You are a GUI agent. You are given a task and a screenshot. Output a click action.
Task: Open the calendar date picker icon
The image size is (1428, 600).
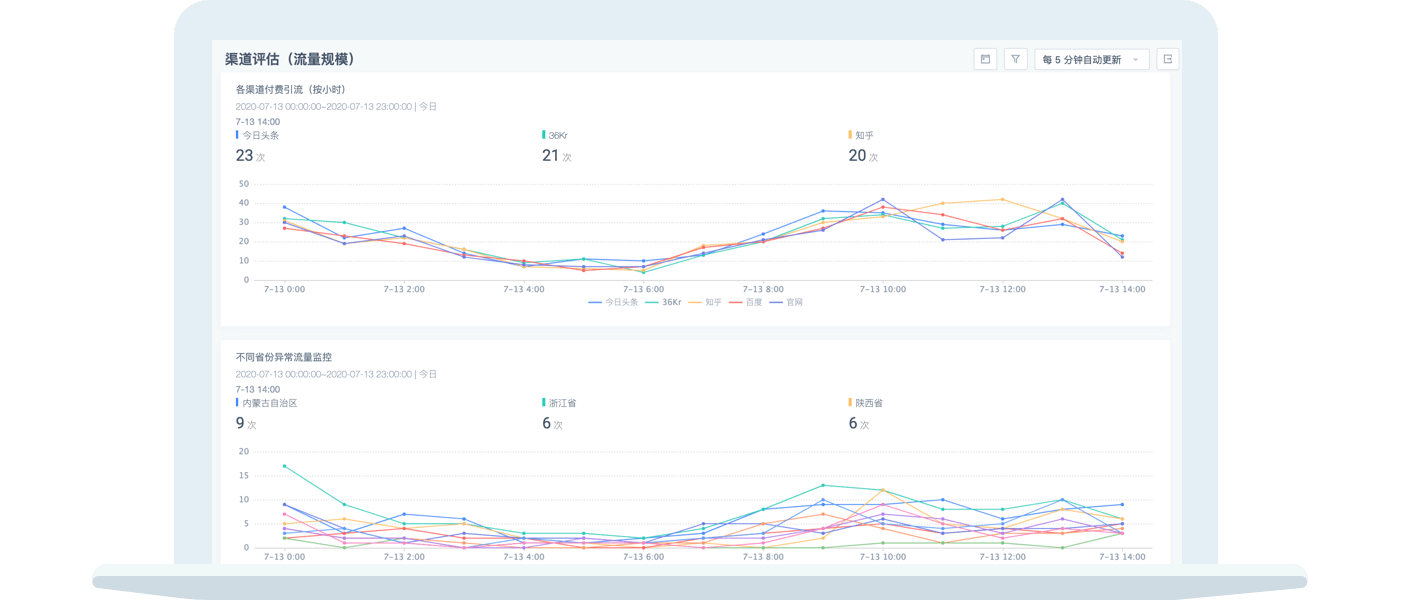pyautogui.click(x=985, y=60)
